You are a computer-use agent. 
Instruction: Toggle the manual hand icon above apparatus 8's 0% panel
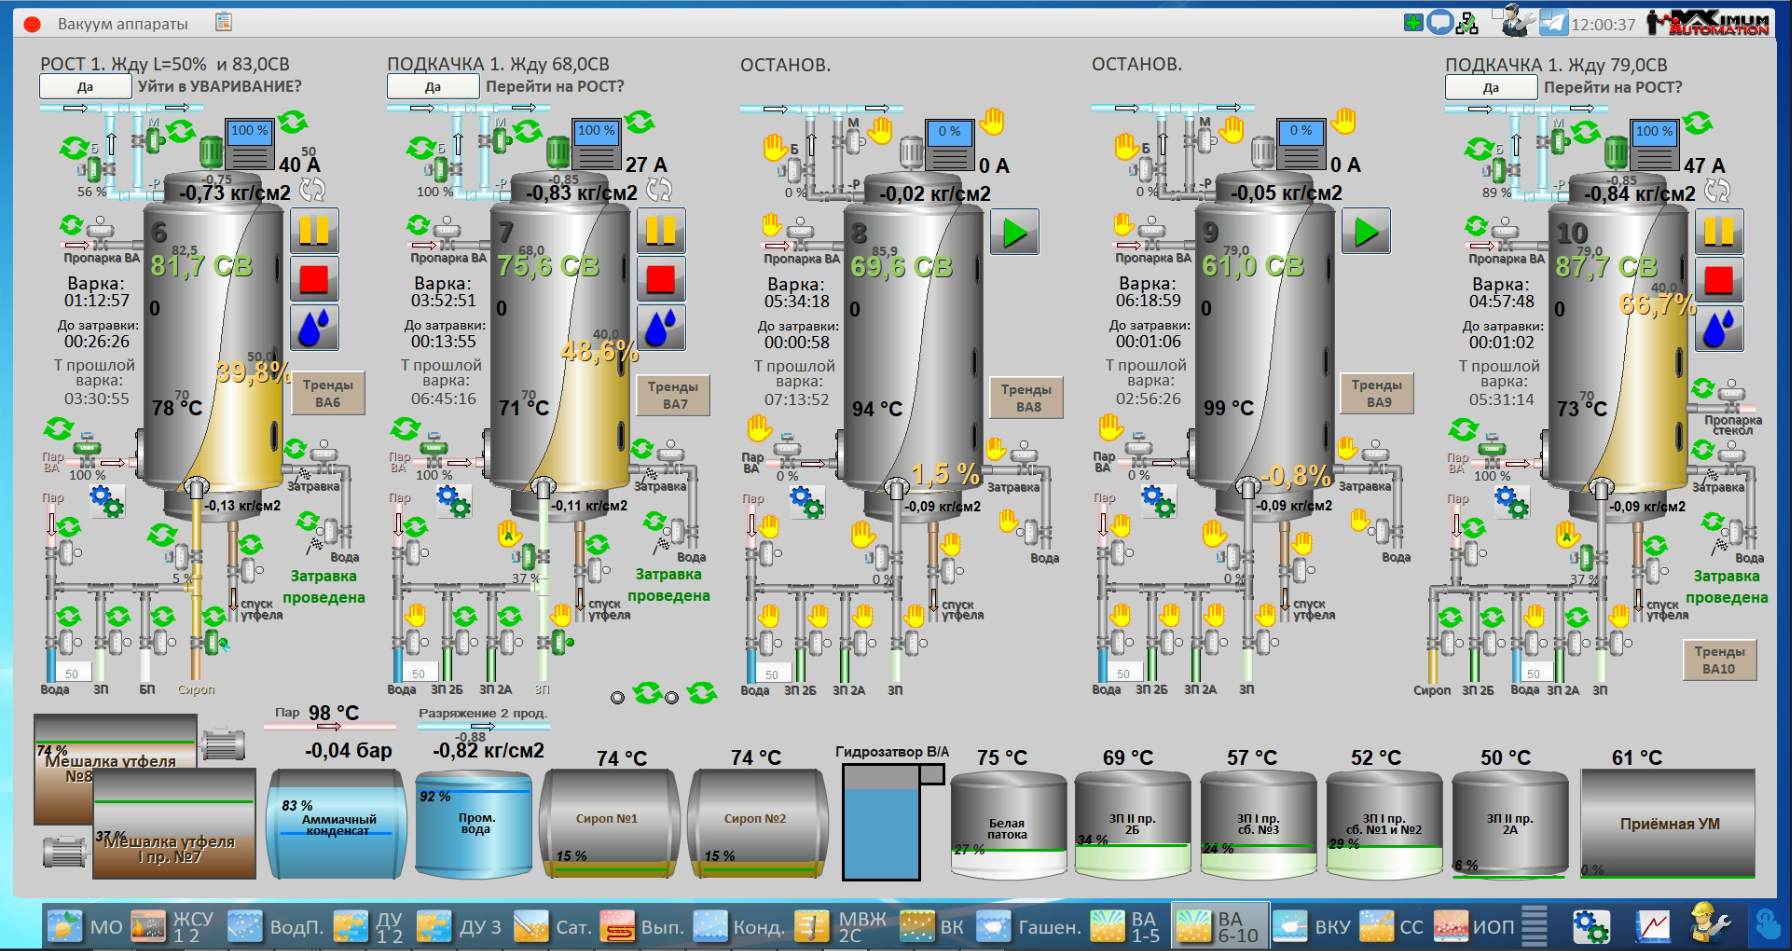click(x=992, y=122)
